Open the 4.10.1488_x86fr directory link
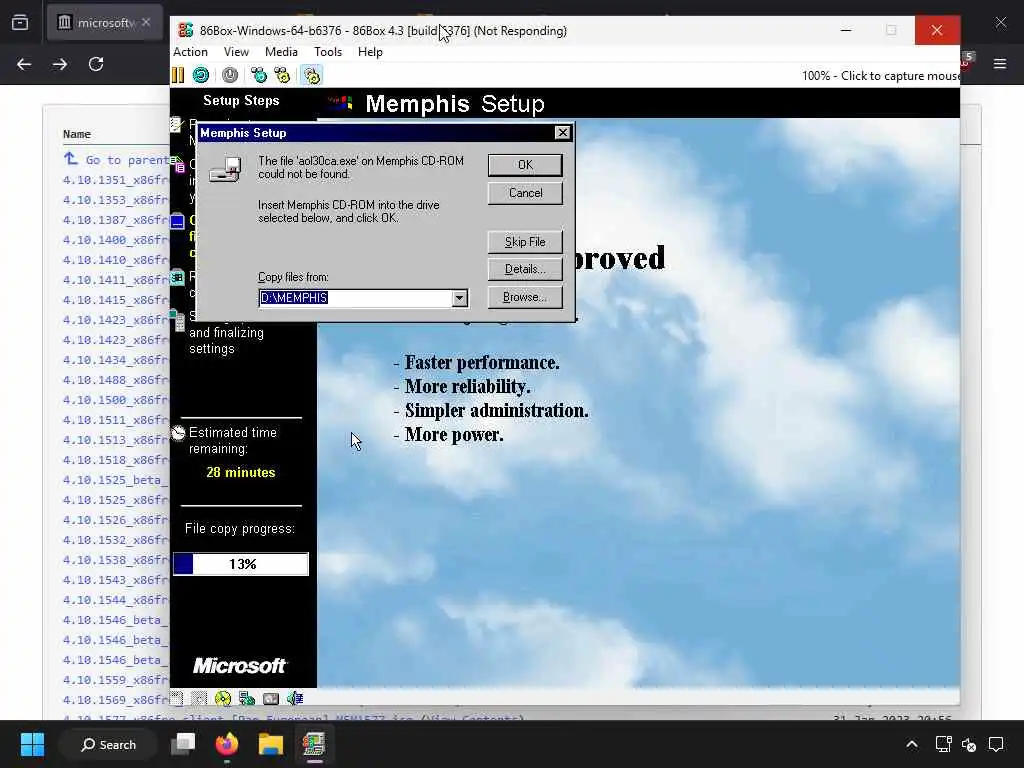 pos(116,379)
